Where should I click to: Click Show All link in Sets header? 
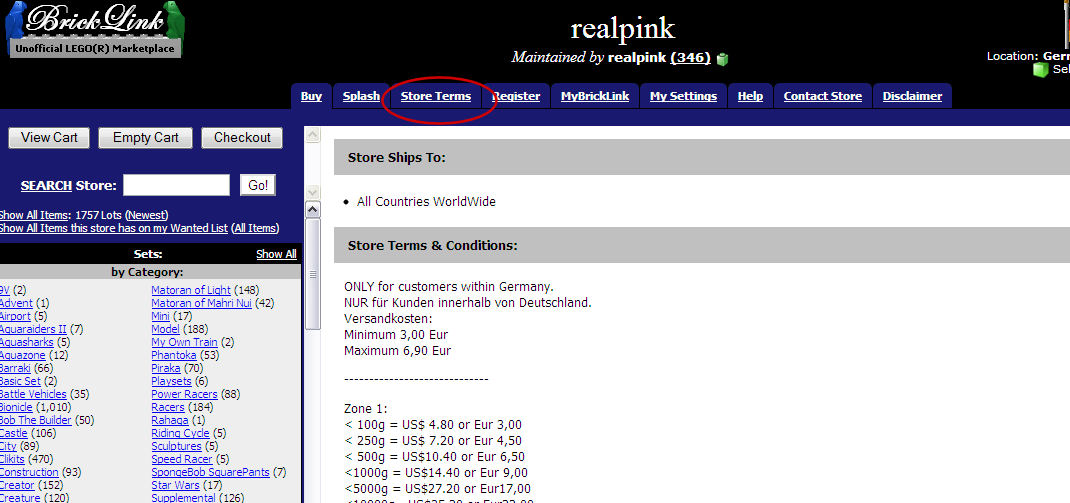tap(276, 254)
